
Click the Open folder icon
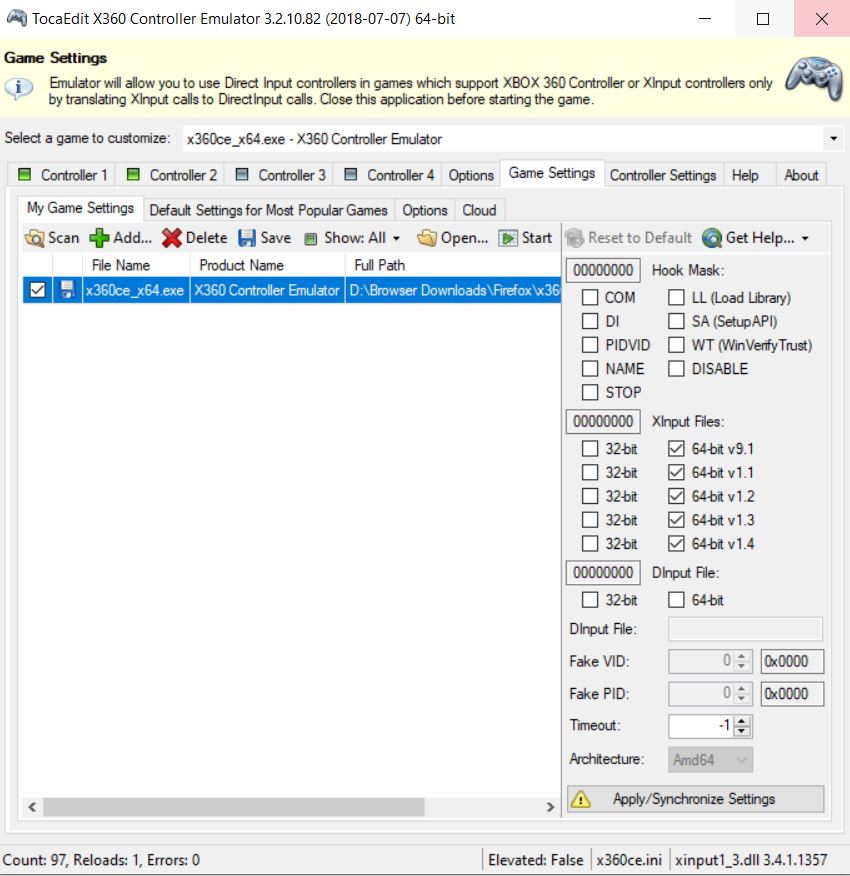pos(427,238)
